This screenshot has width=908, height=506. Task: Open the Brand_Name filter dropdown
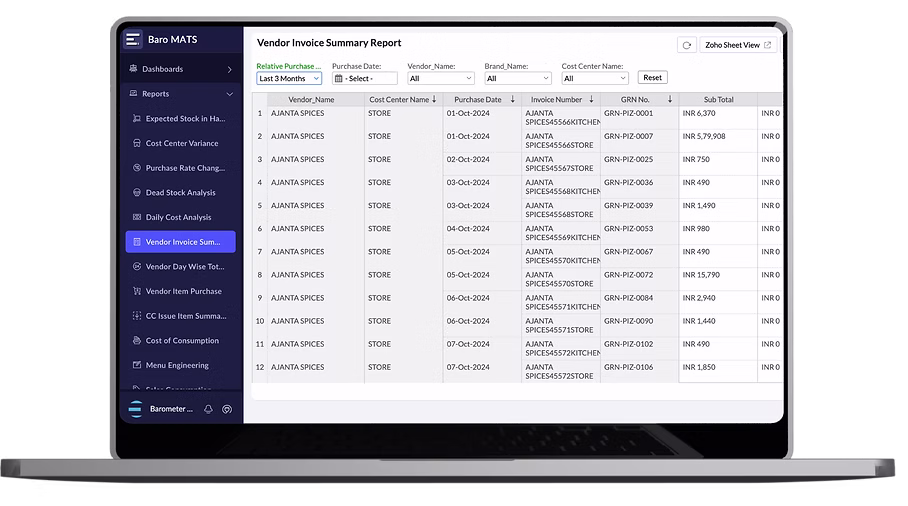pyautogui.click(x=518, y=78)
